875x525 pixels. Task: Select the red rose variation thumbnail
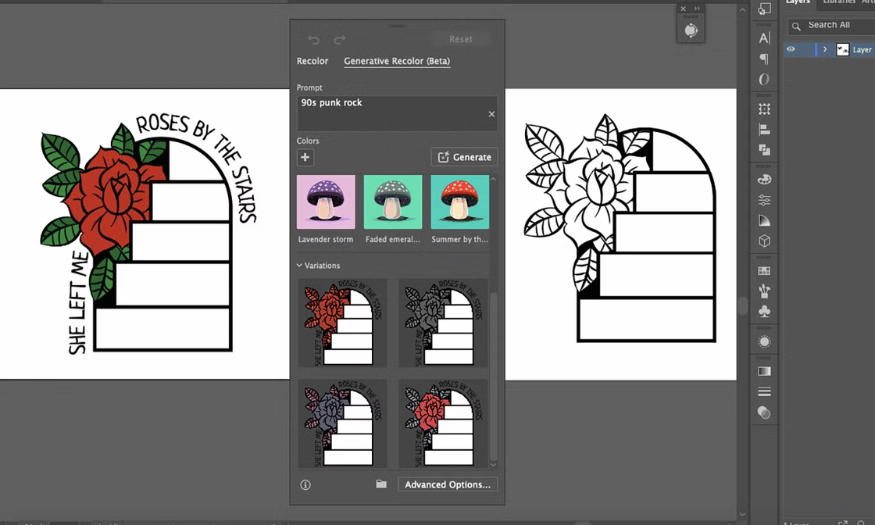point(343,322)
